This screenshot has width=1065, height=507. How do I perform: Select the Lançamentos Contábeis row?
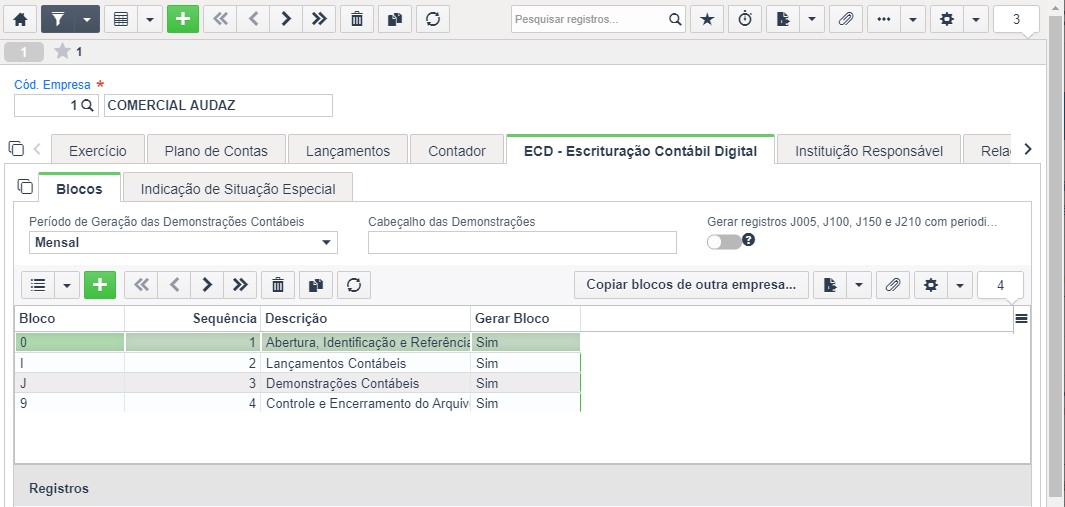click(297, 363)
